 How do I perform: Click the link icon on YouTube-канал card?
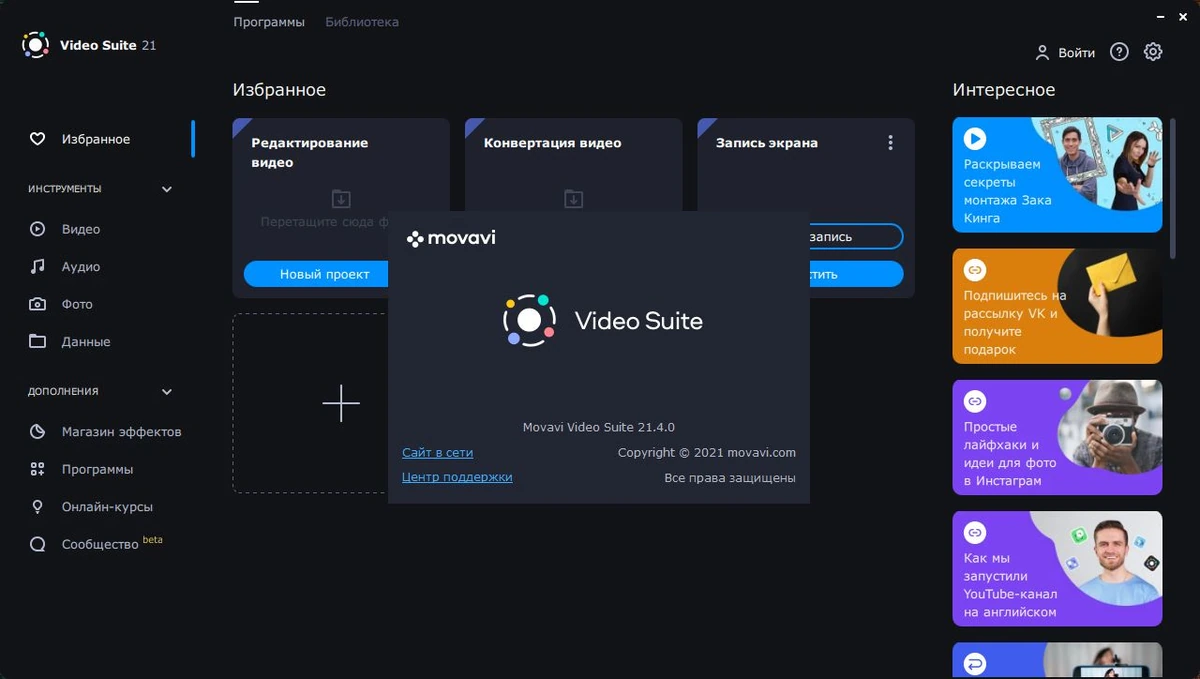tap(975, 533)
